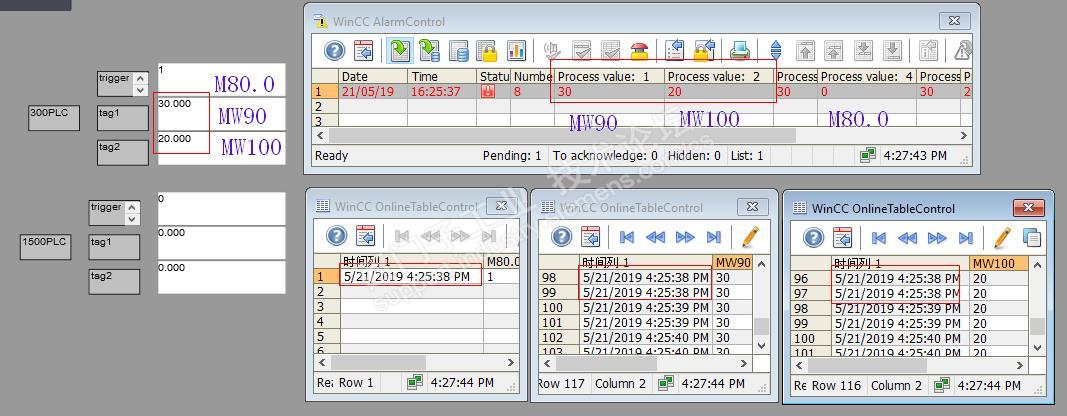Print the alarm message list
Viewport: 1067px width, 416px height.
(740, 50)
